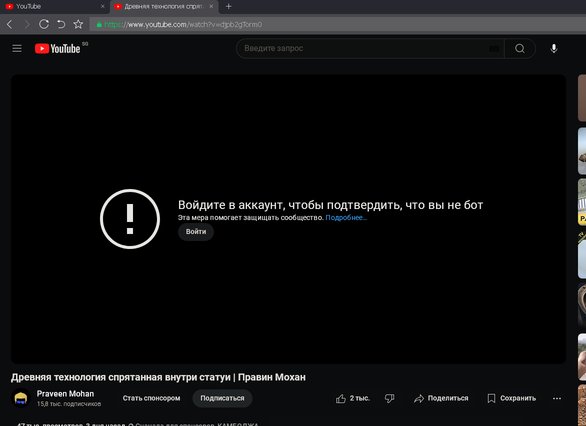
Task: Click the Войти sign-in button
Action: [196, 232]
